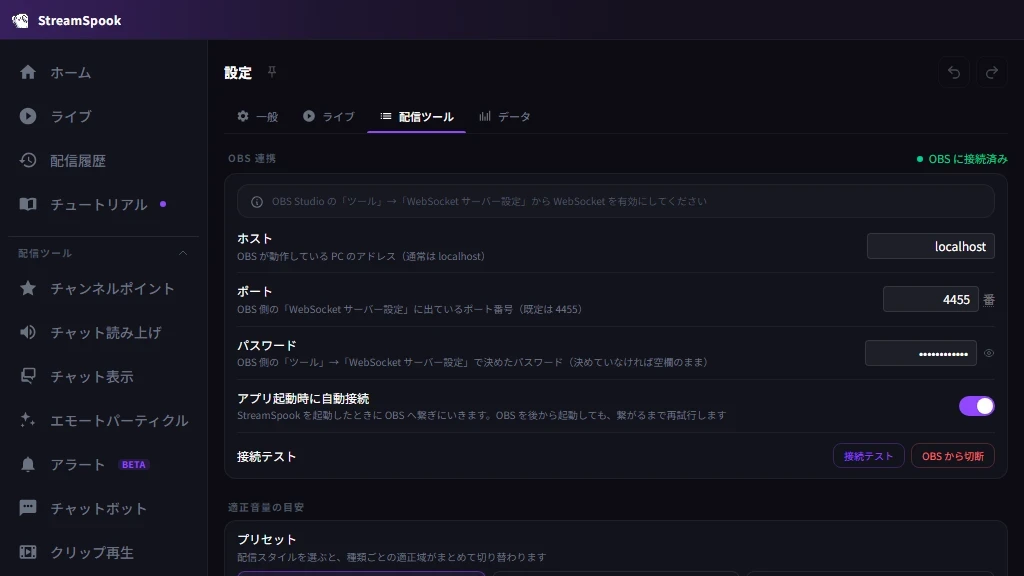
Task: Click the bell icon for アラート
Action: point(27,464)
